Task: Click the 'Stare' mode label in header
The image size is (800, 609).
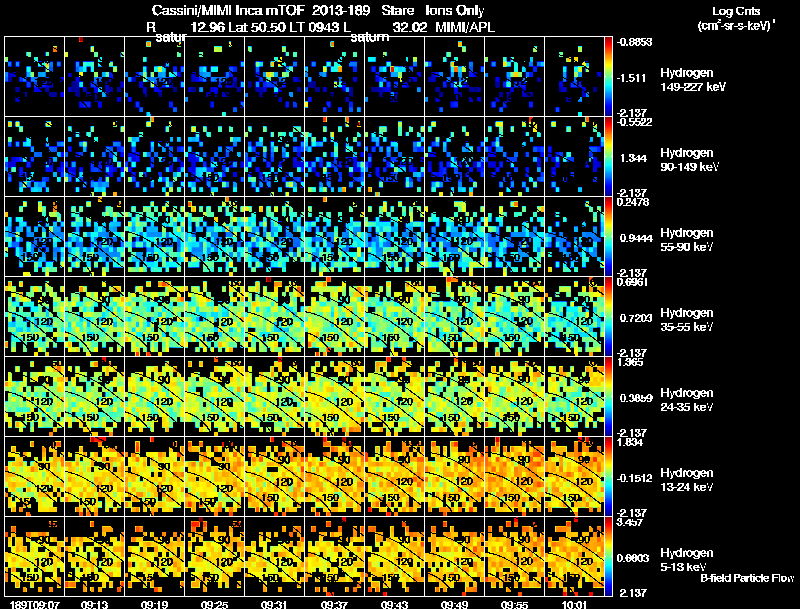Action: pos(398,11)
